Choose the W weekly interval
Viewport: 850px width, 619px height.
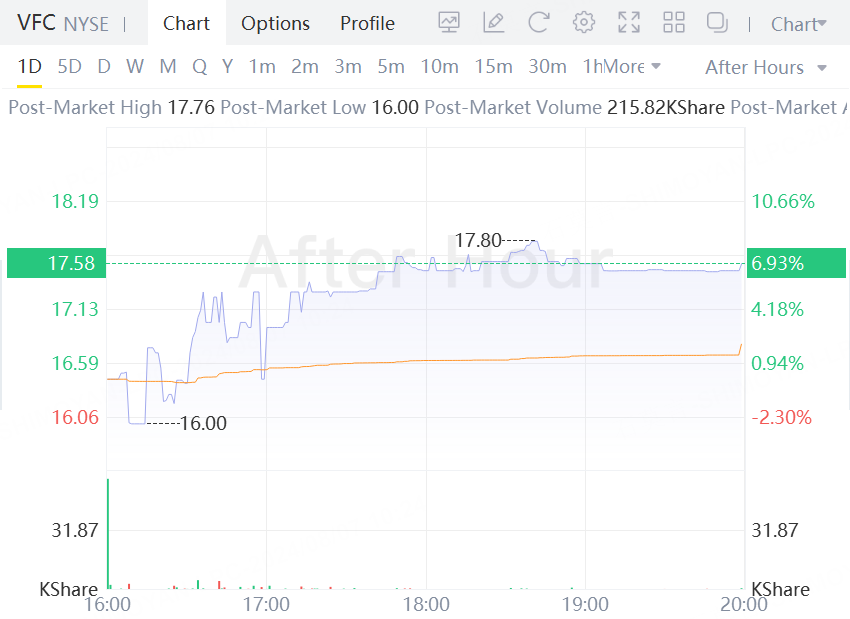(x=135, y=67)
